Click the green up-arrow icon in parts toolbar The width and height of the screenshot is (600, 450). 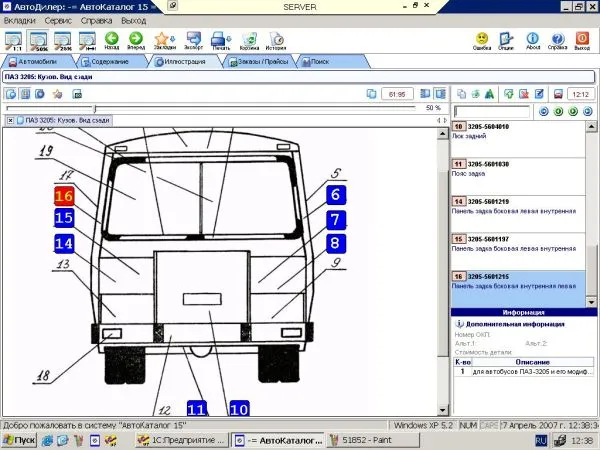coord(509,94)
